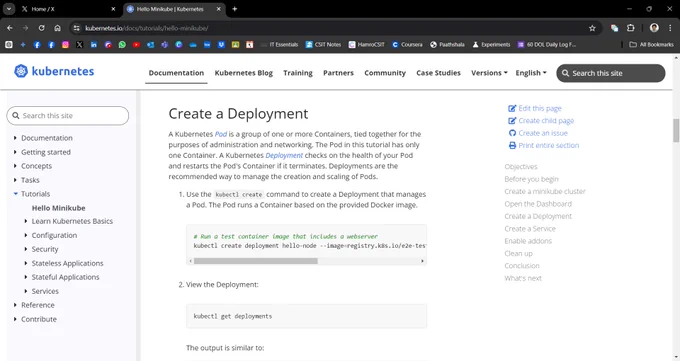Click the site info icon beside the URL

(x=76, y=28)
